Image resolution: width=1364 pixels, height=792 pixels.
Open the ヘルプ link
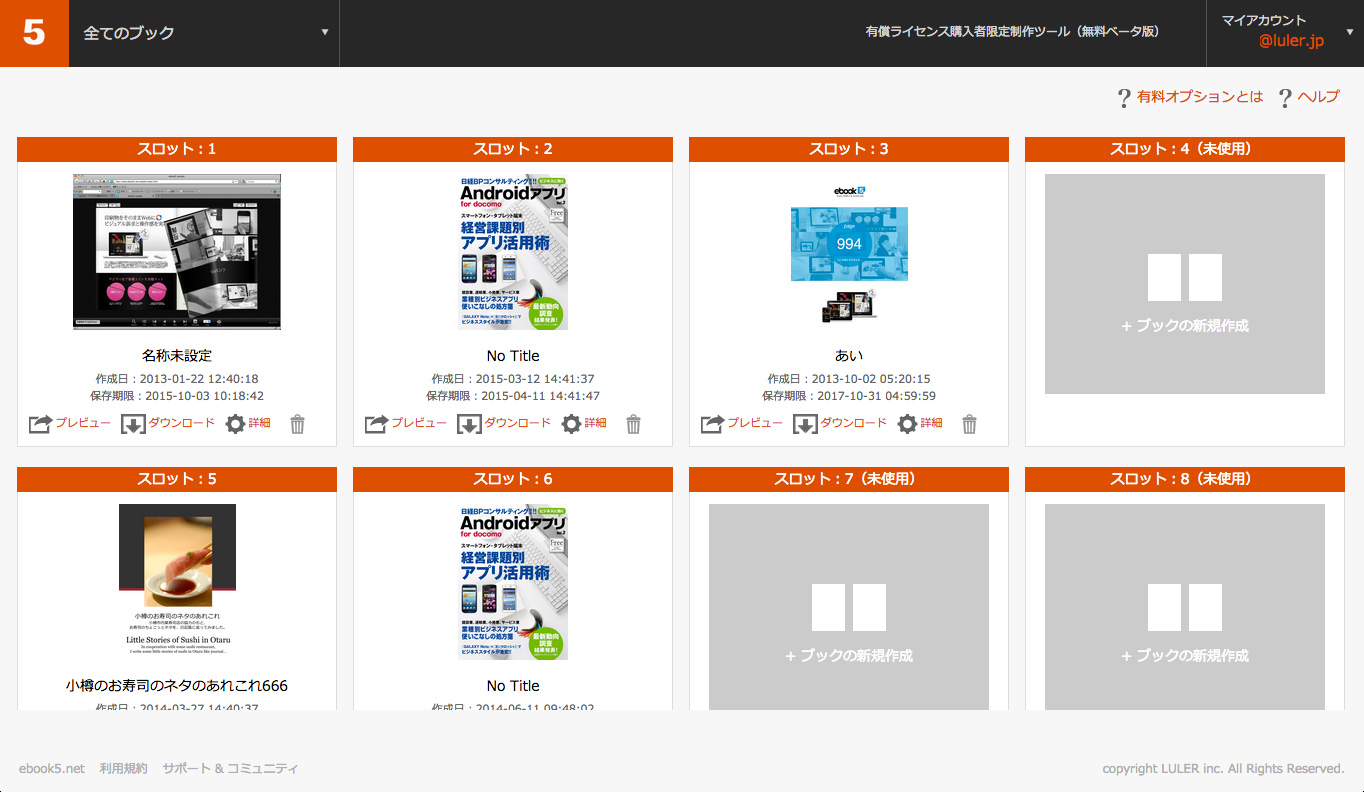(1318, 97)
